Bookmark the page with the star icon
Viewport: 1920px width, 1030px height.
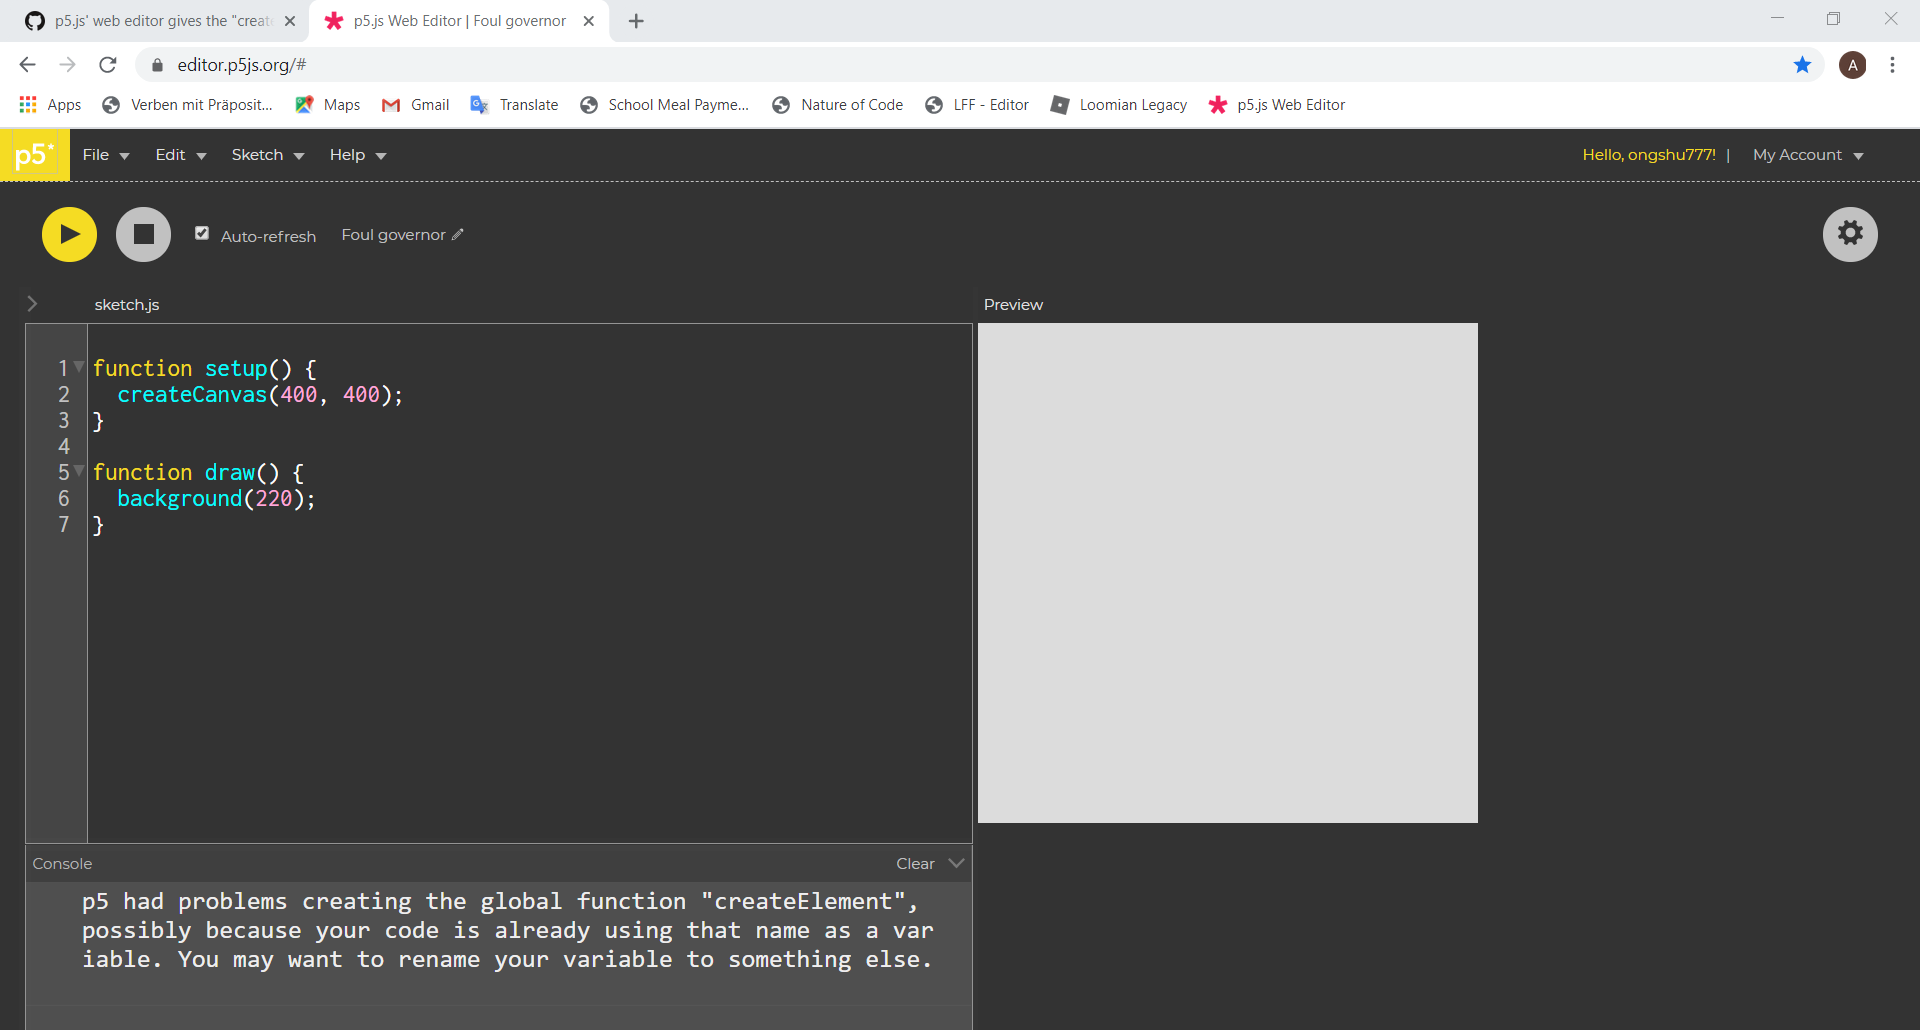point(1802,64)
